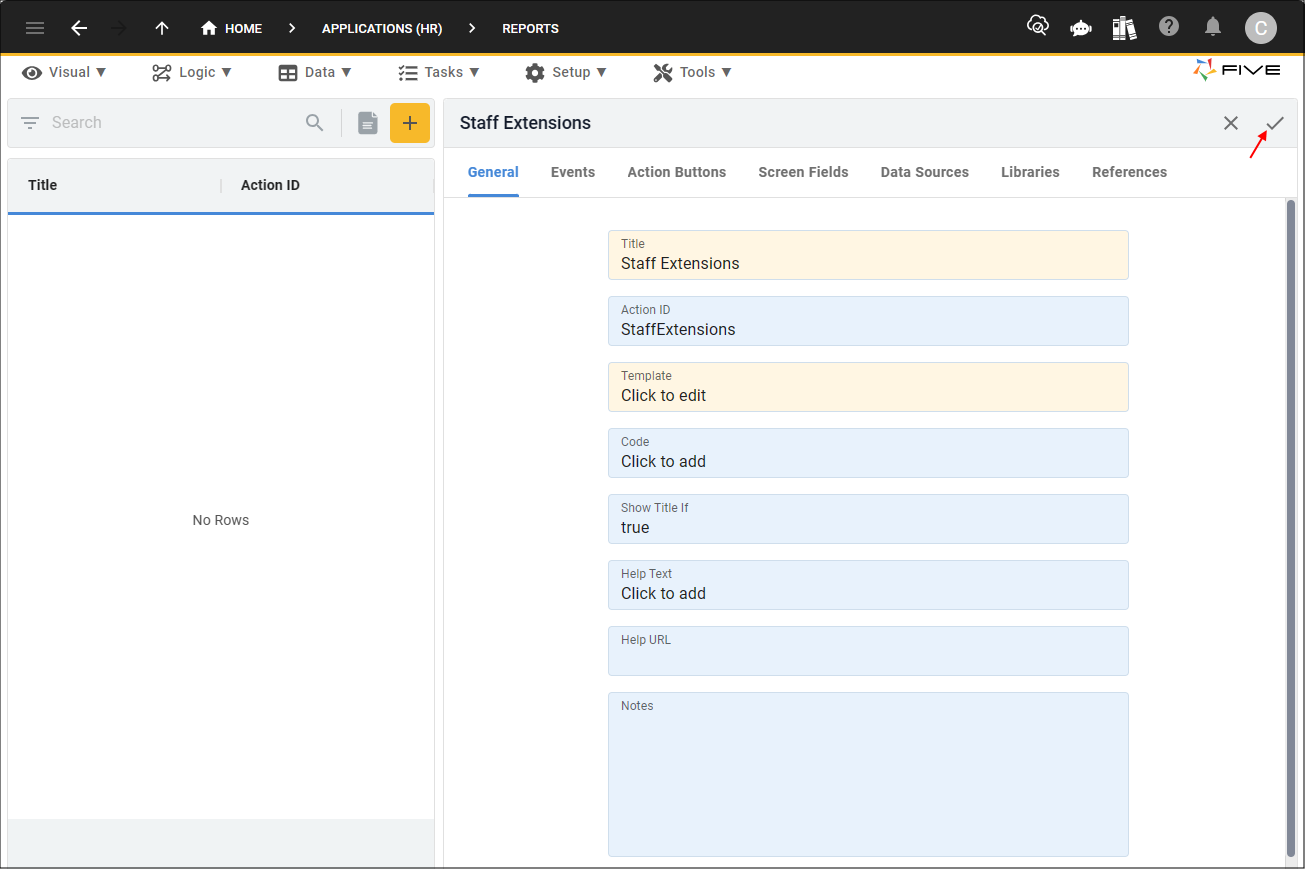Open the Data dropdown menu
Image resolution: width=1305 pixels, height=869 pixels.
pyautogui.click(x=315, y=72)
